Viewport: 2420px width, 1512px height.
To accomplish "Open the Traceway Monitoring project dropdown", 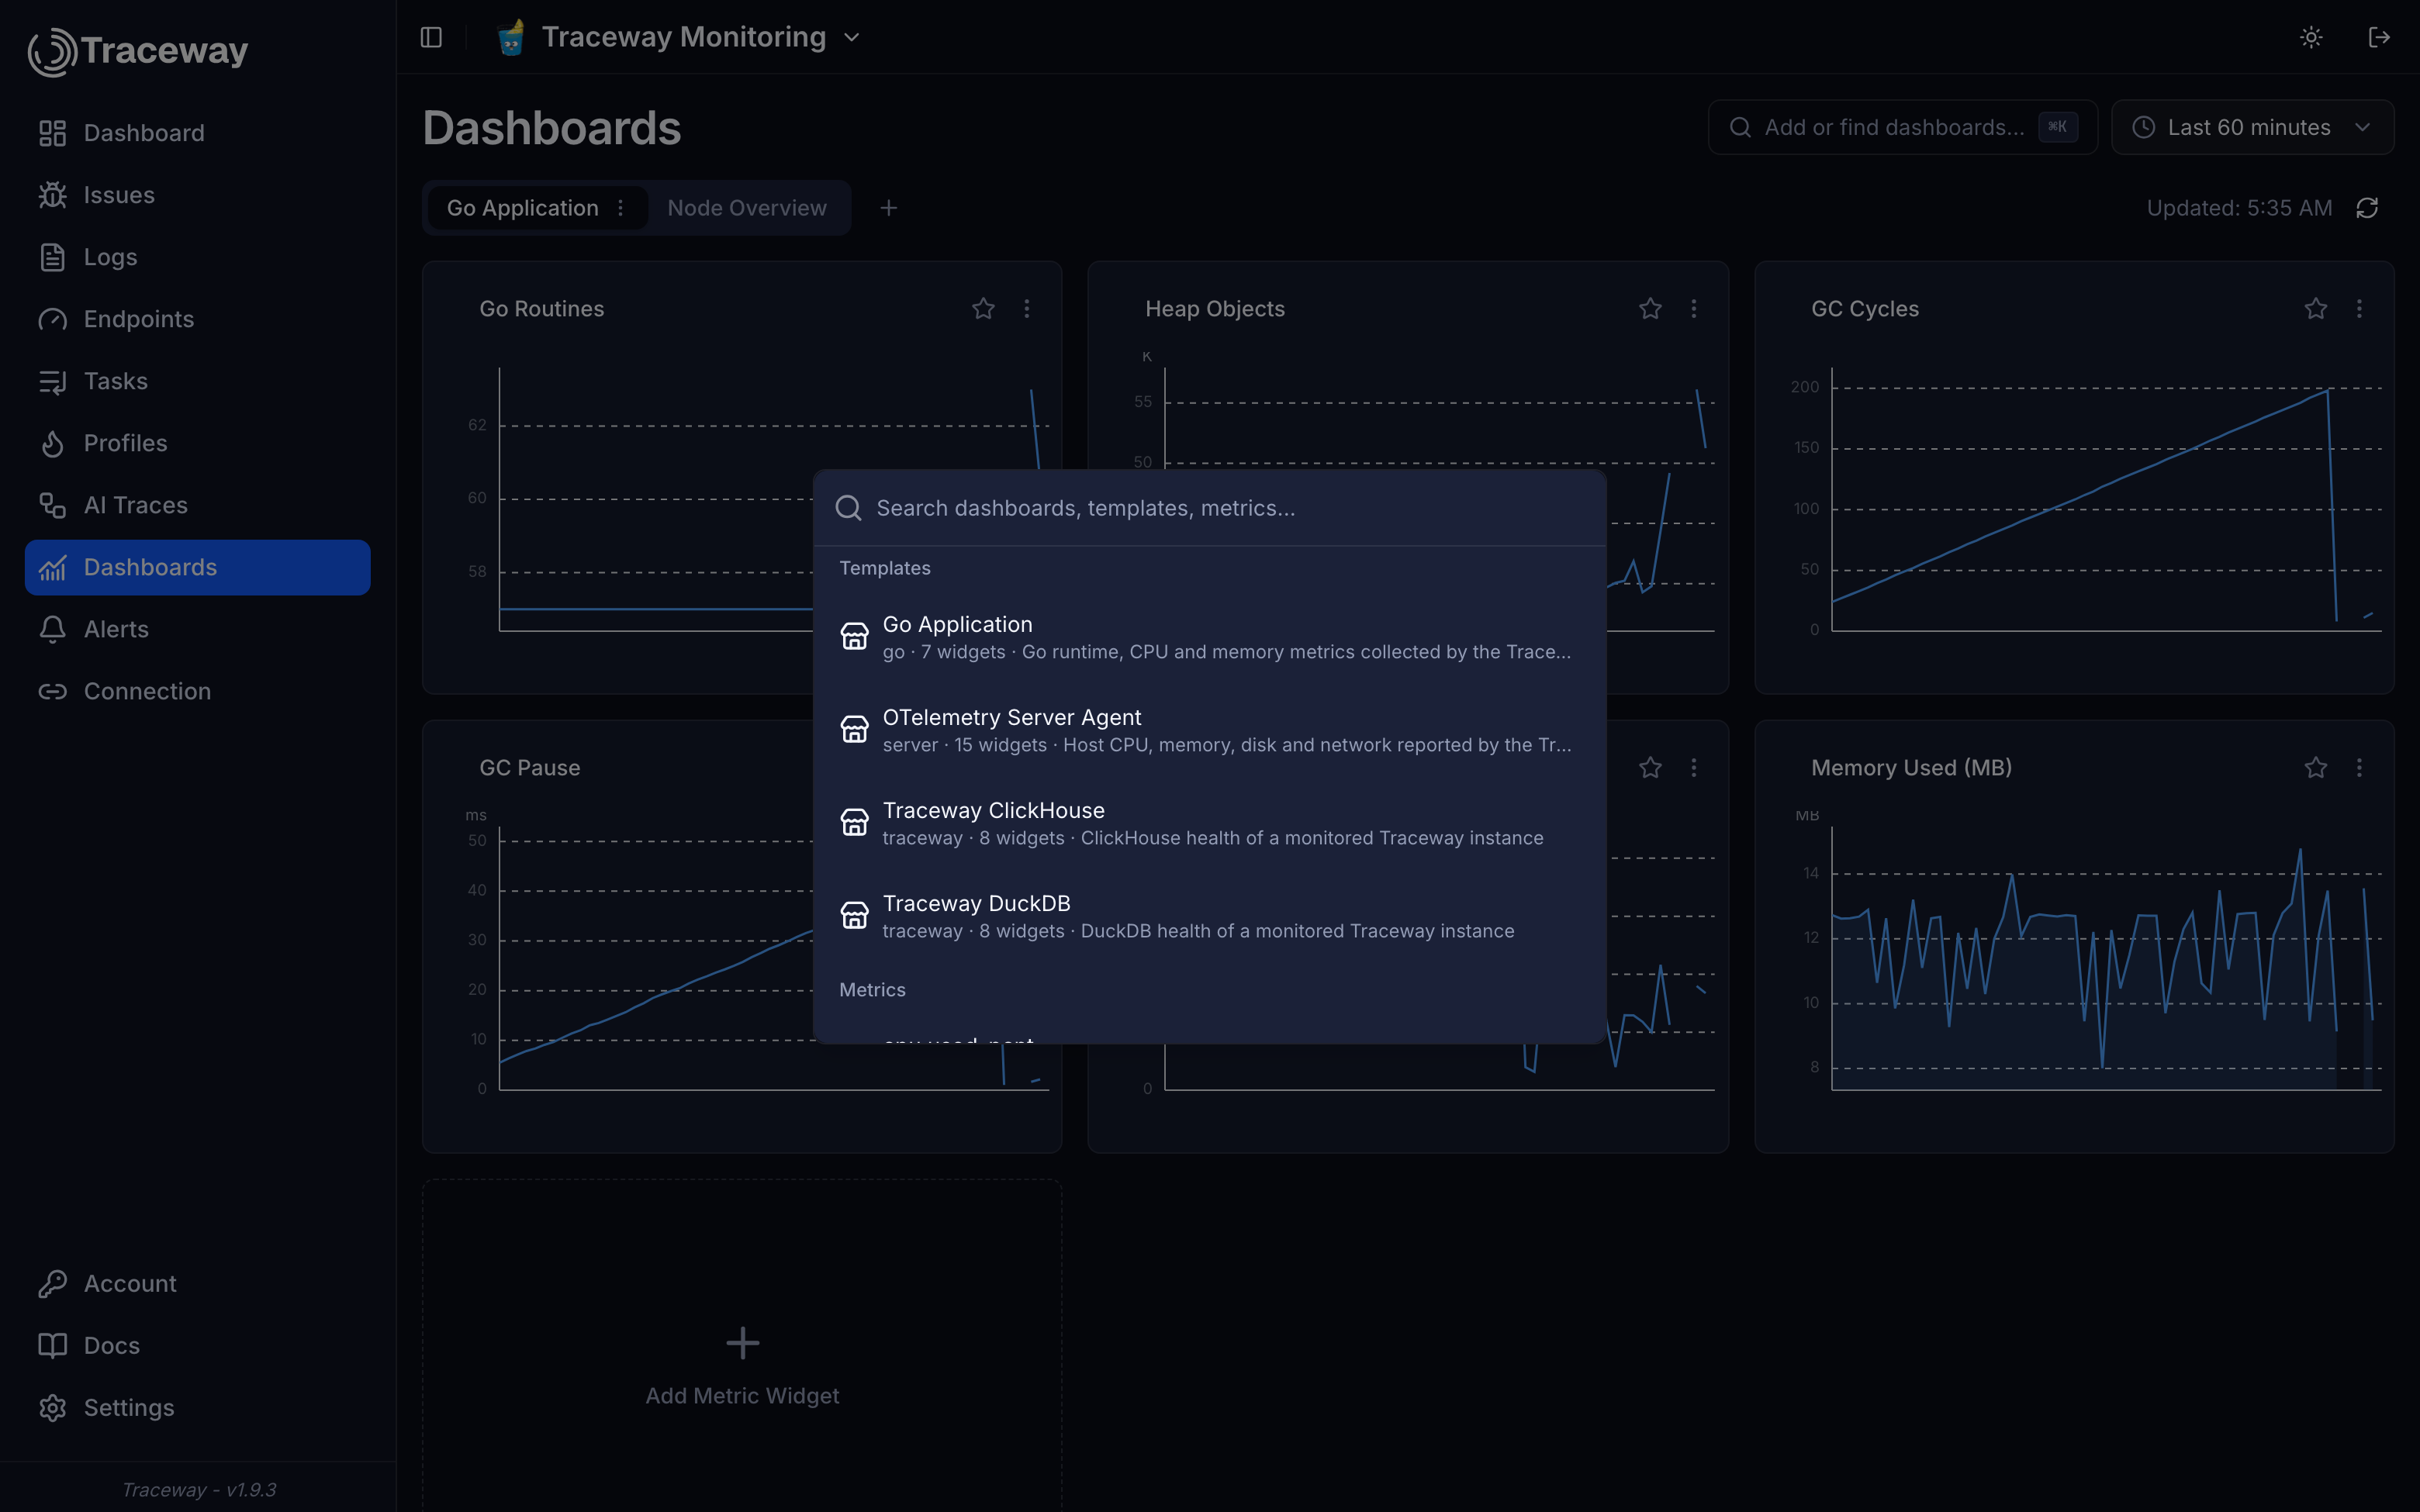I will point(680,37).
